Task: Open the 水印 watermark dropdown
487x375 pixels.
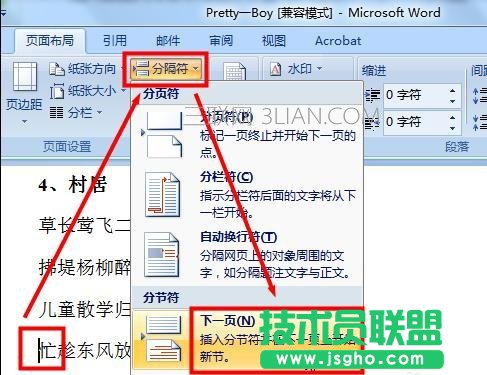Action: tap(296, 69)
